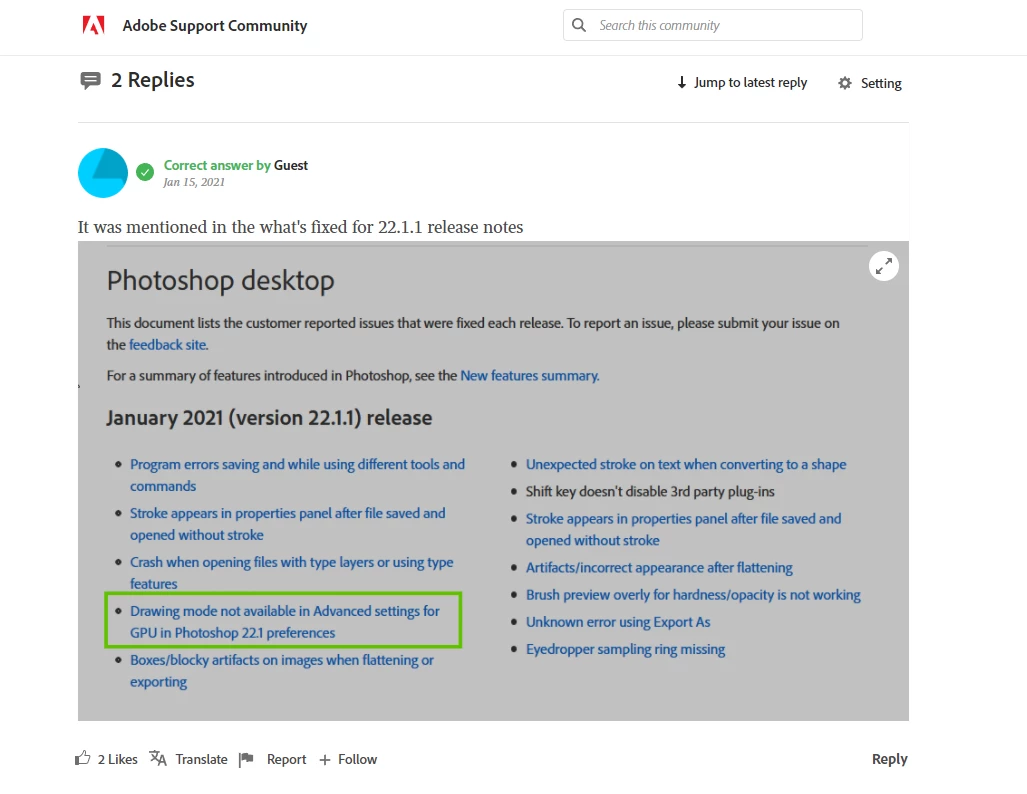Click Artifacts/incorrect appearance after flattening
Screen dimensions: 1027x794
point(659,567)
